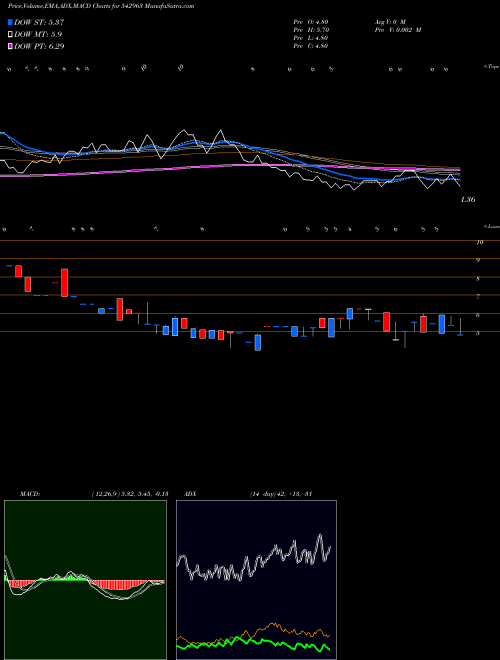The height and width of the screenshot is (660, 500).
Task: Click the 1.36 value label under EMA lines
Action: click(x=468, y=200)
